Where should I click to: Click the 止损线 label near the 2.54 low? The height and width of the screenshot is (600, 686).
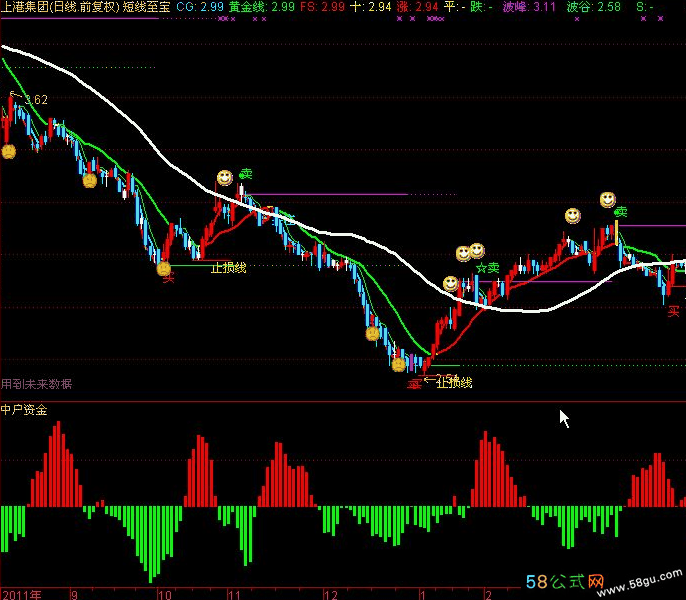click(454, 383)
